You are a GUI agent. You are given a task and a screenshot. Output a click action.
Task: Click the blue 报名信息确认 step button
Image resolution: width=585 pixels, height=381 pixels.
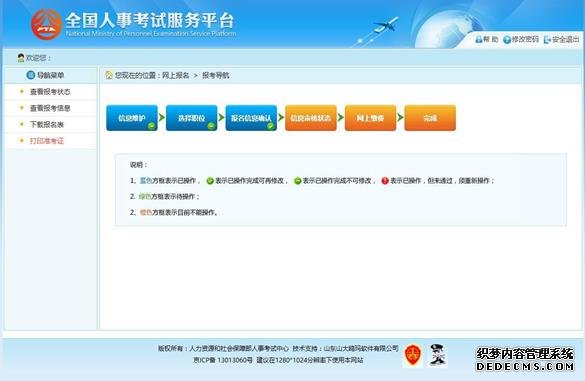pos(251,118)
